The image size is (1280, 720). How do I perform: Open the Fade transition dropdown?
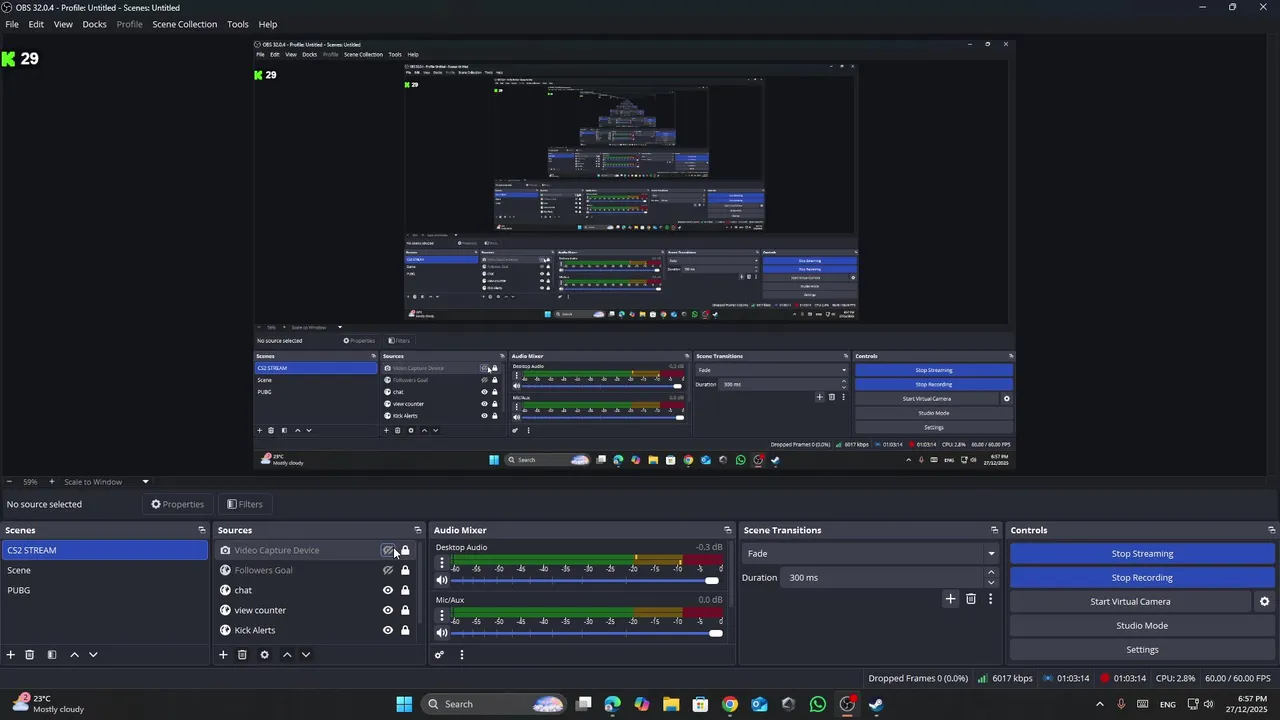coord(871,554)
